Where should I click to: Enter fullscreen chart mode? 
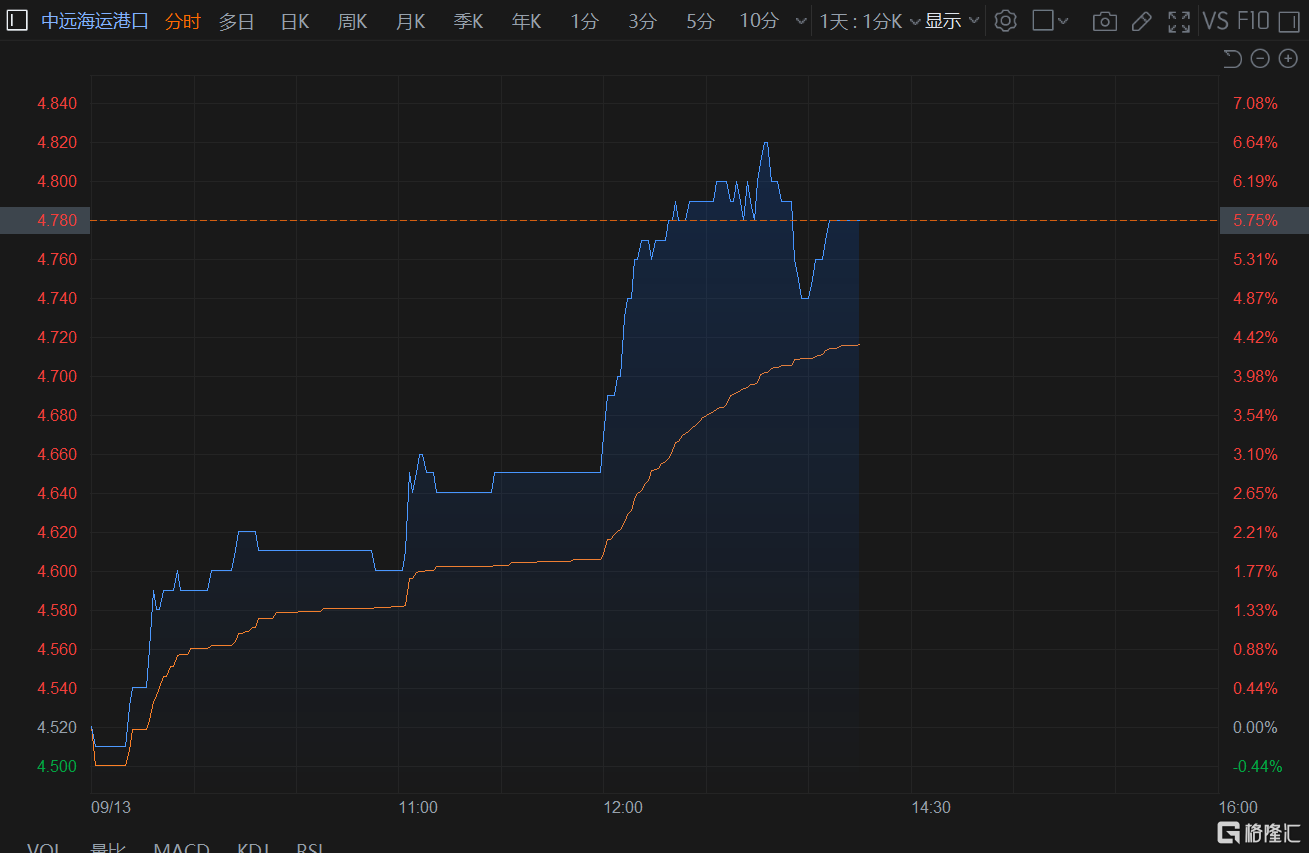click(x=1179, y=21)
